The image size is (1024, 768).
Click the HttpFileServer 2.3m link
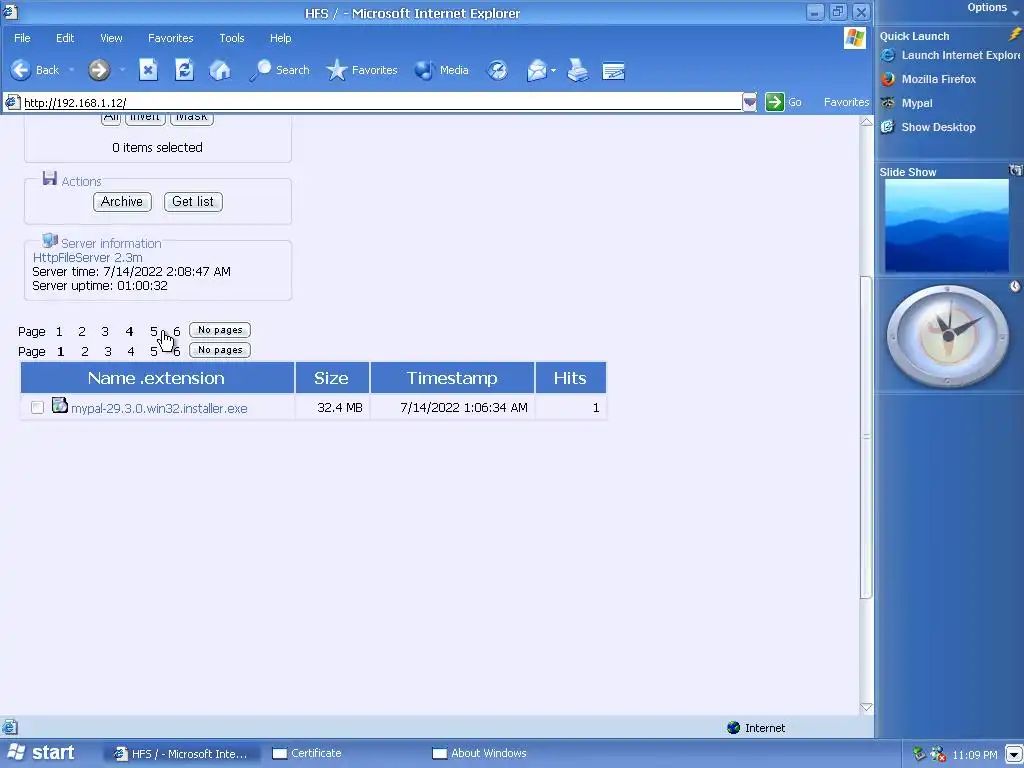coord(88,257)
